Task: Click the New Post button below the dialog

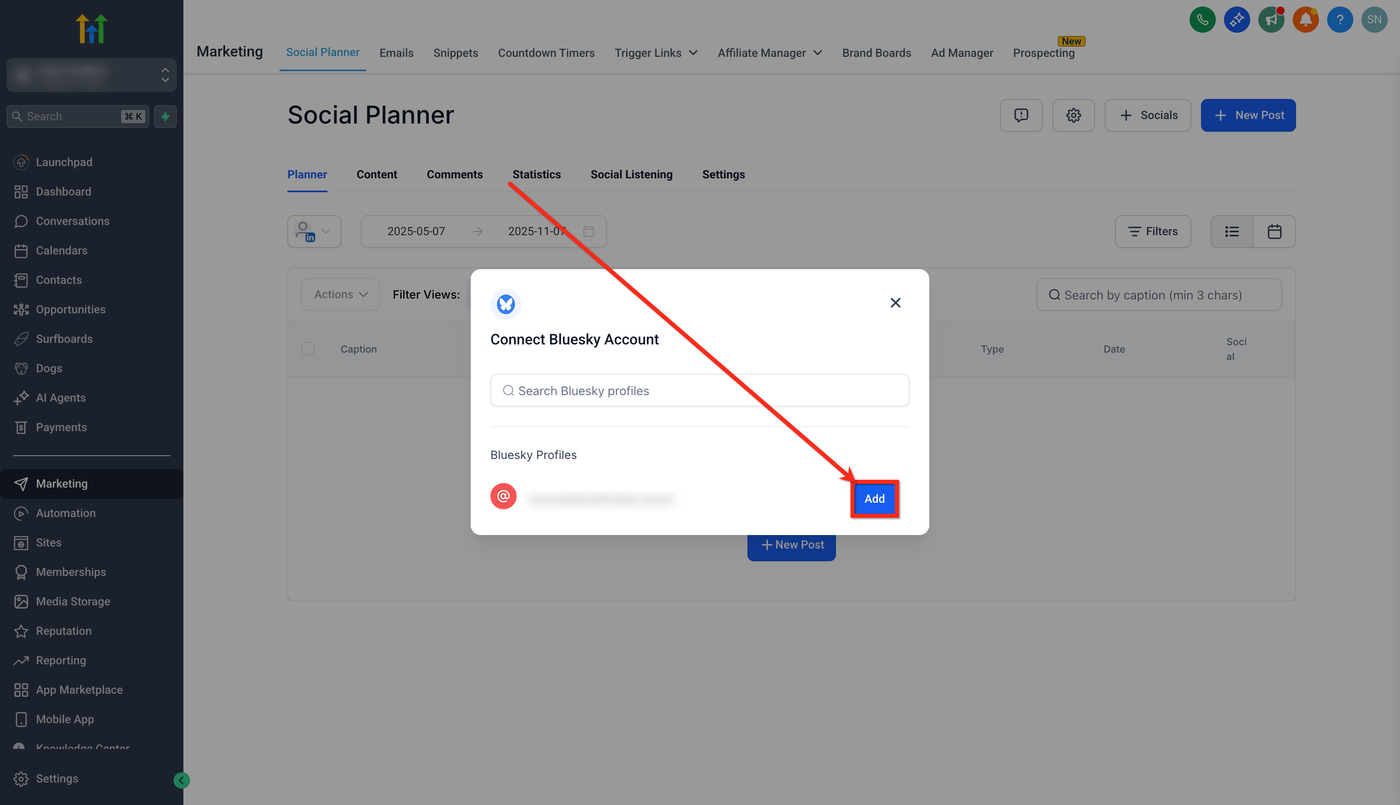Action: pyautogui.click(x=792, y=546)
